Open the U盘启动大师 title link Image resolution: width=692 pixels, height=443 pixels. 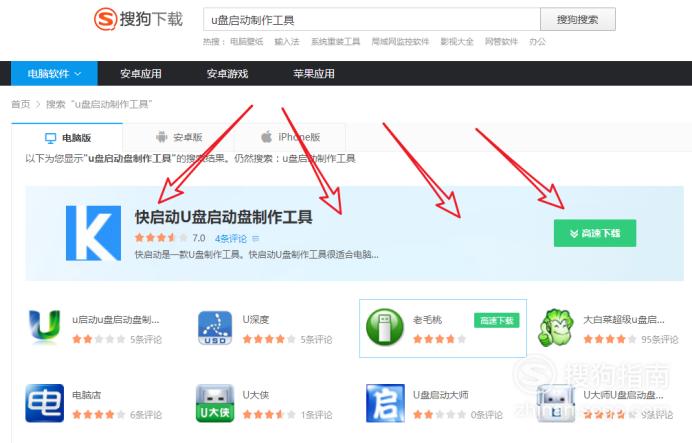(x=440, y=395)
